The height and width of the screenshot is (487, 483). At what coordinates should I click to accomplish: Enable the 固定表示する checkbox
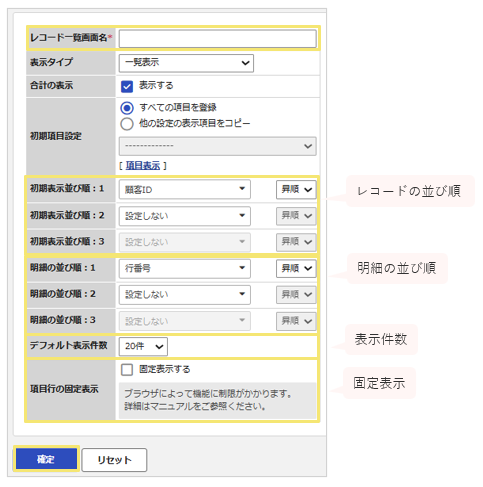coord(127,370)
